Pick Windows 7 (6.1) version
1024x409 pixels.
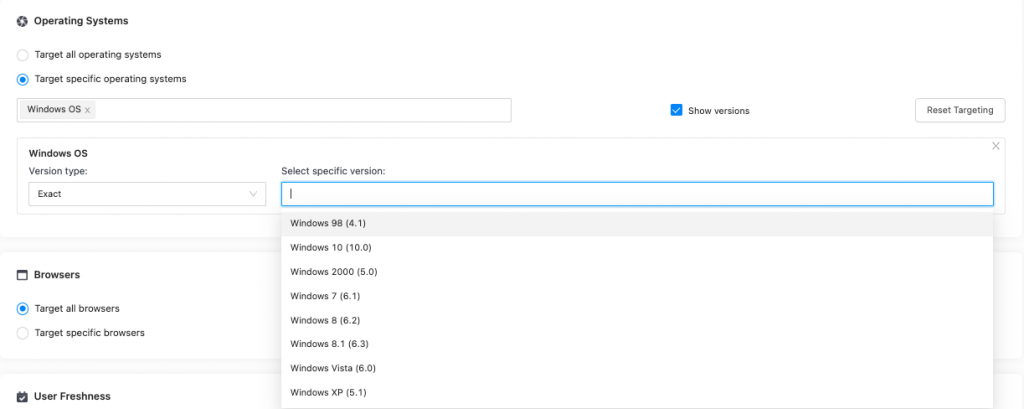tap(326, 296)
